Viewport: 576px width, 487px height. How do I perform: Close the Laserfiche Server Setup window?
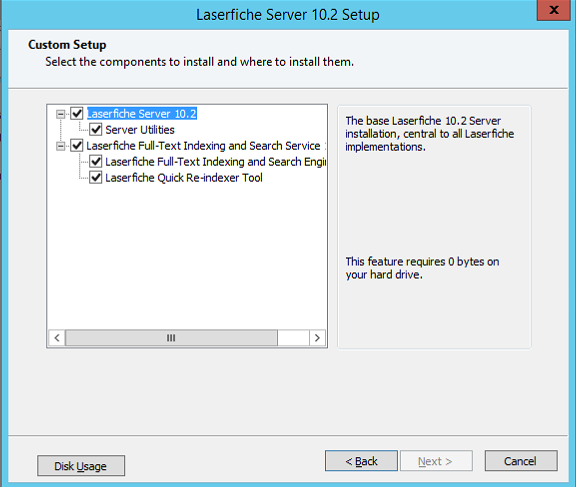[554, 10]
